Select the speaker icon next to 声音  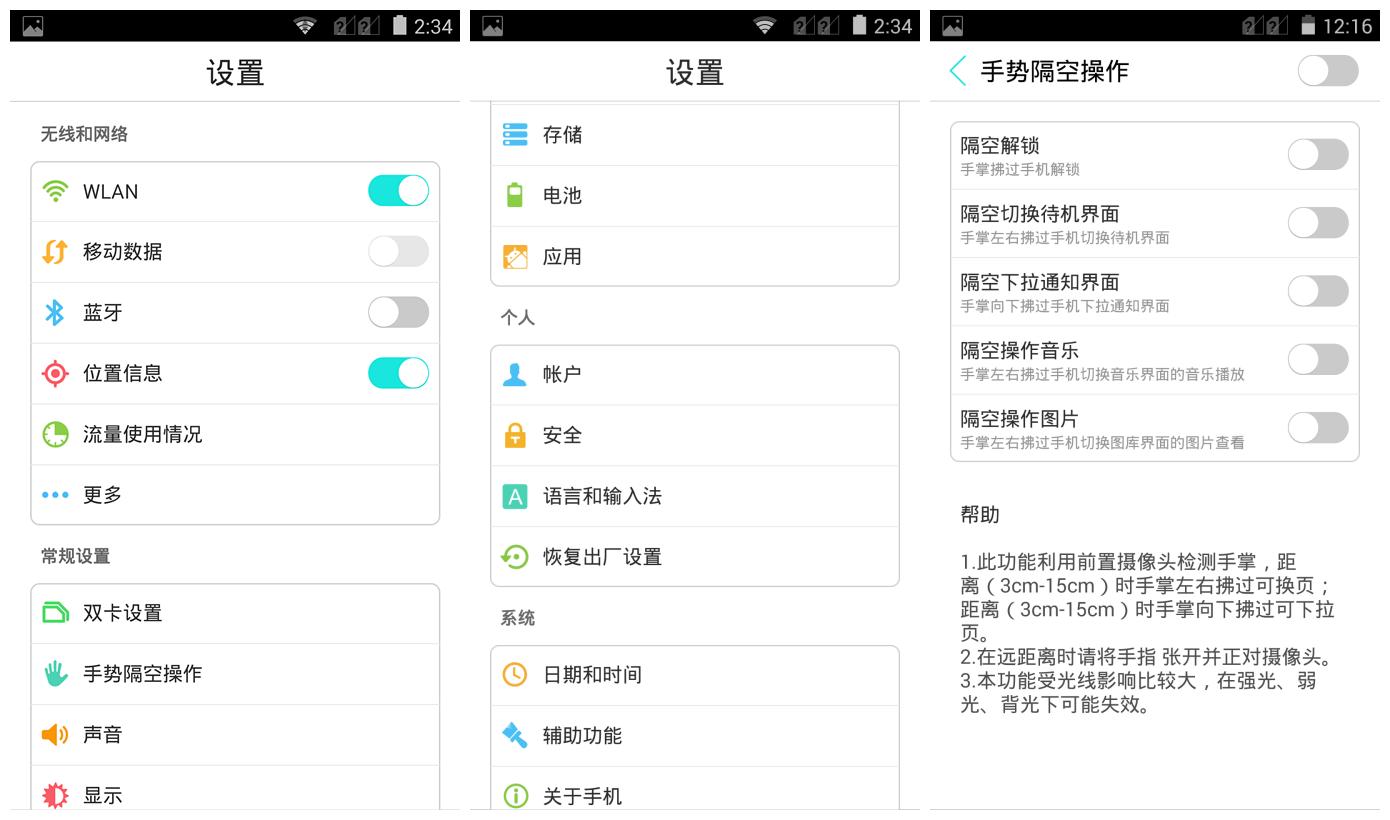pyautogui.click(x=55, y=734)
